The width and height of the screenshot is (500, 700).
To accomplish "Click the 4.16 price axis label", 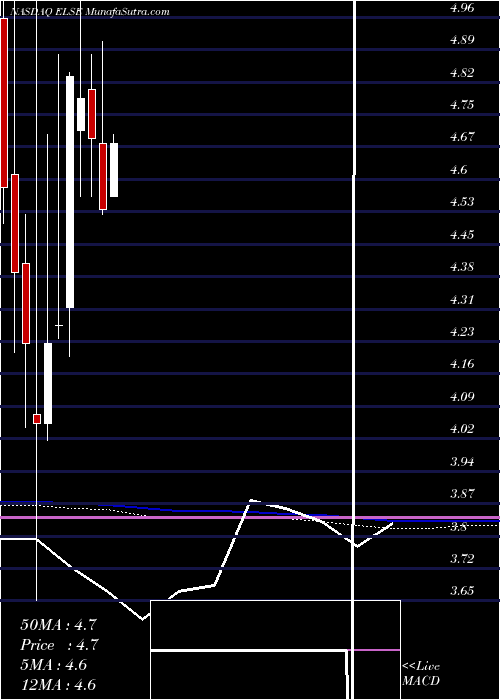I will 464,364.
